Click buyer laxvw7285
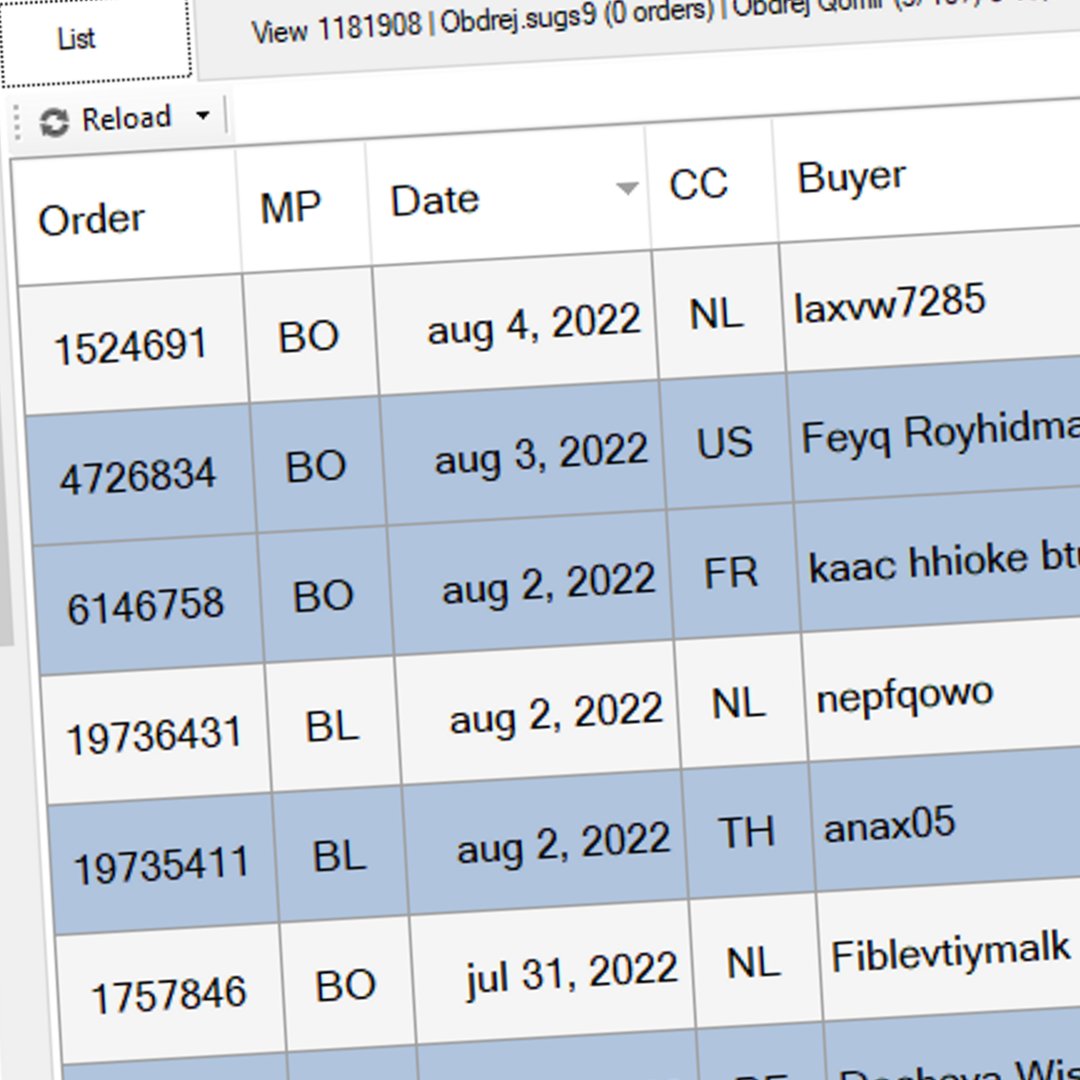The height and width of the screenshot is (1080, 1080). pos(890,304)
